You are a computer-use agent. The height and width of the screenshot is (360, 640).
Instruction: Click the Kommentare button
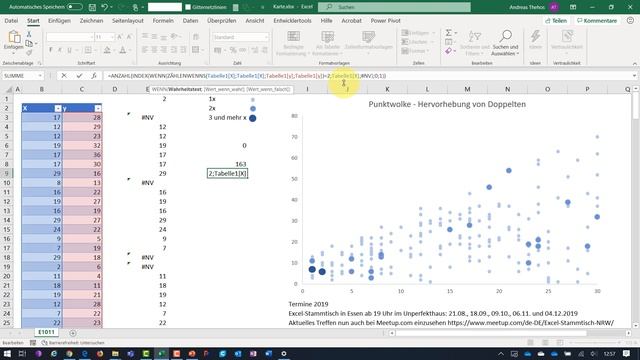tap(597, 20)
